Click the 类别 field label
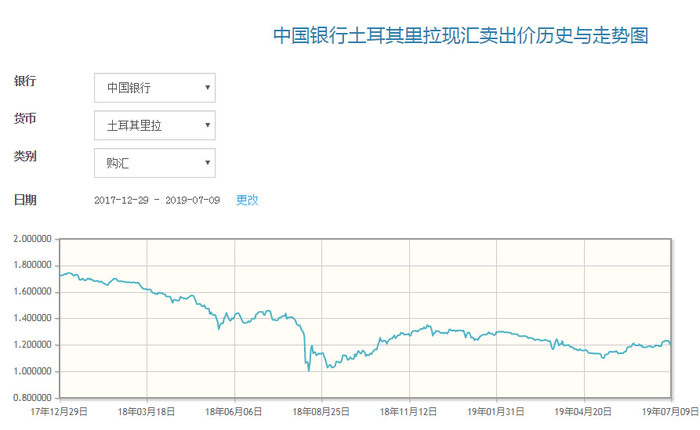The width and height of the screenshot is (700, 430). (26, 157)
